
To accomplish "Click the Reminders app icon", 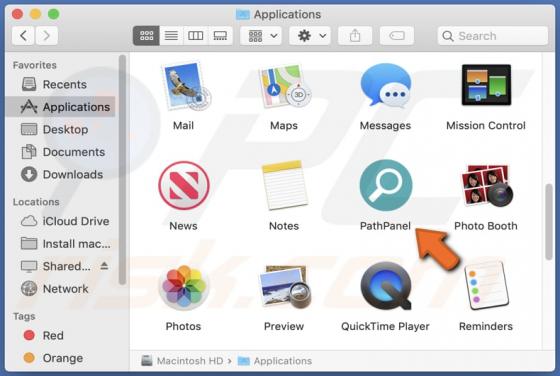I will coord(486,286).
